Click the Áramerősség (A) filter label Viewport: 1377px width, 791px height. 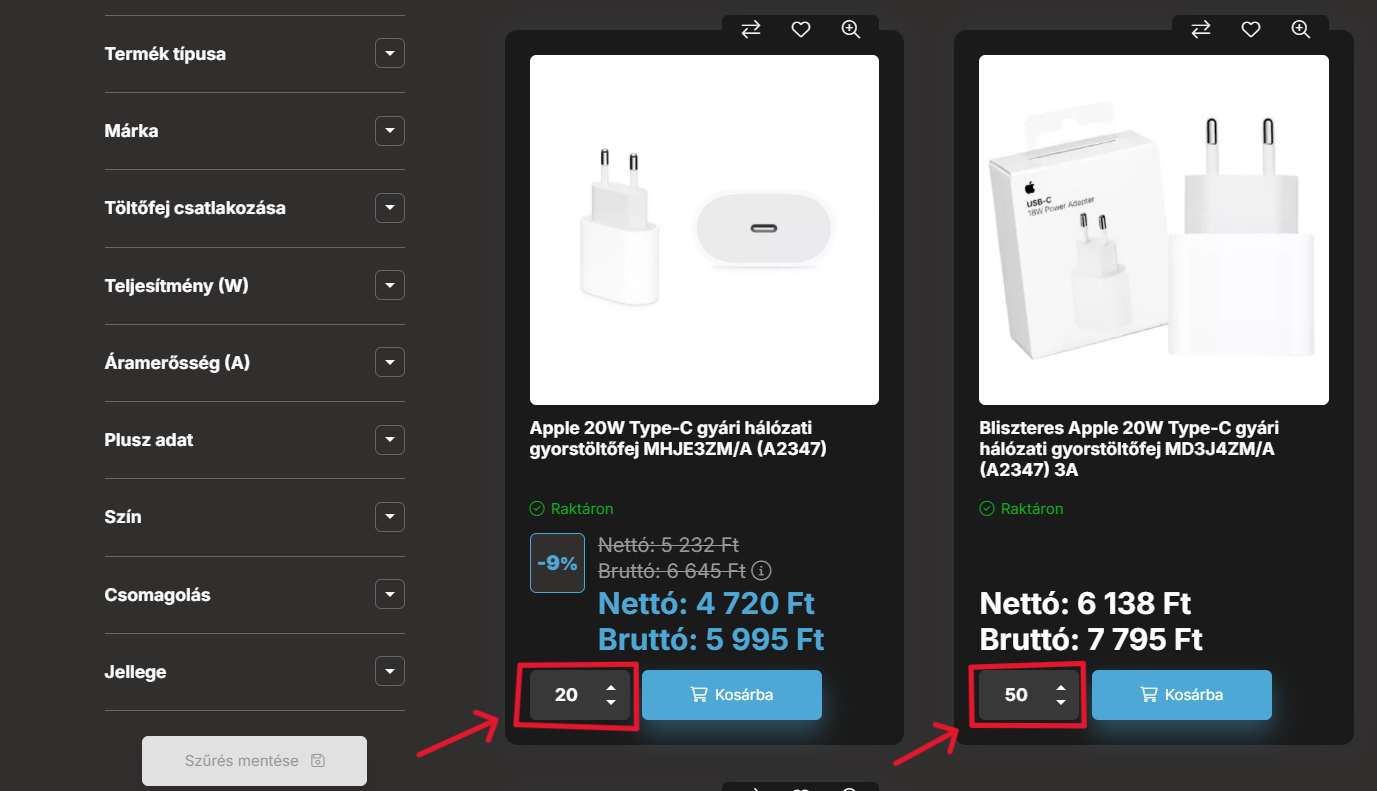(x=177, y=363)
